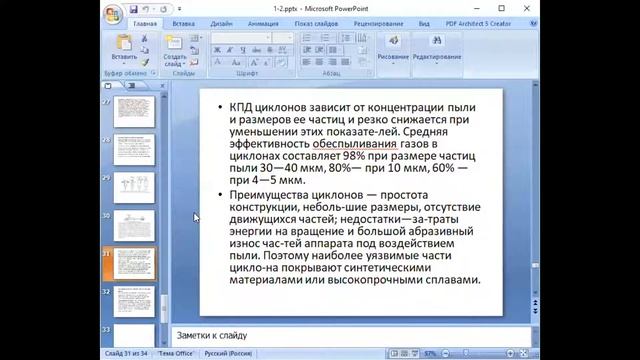This screenshot has width=640, height=360.
Task: Open the character spacing AV menu
Action: pyautogui.click(x=283, y=50)
